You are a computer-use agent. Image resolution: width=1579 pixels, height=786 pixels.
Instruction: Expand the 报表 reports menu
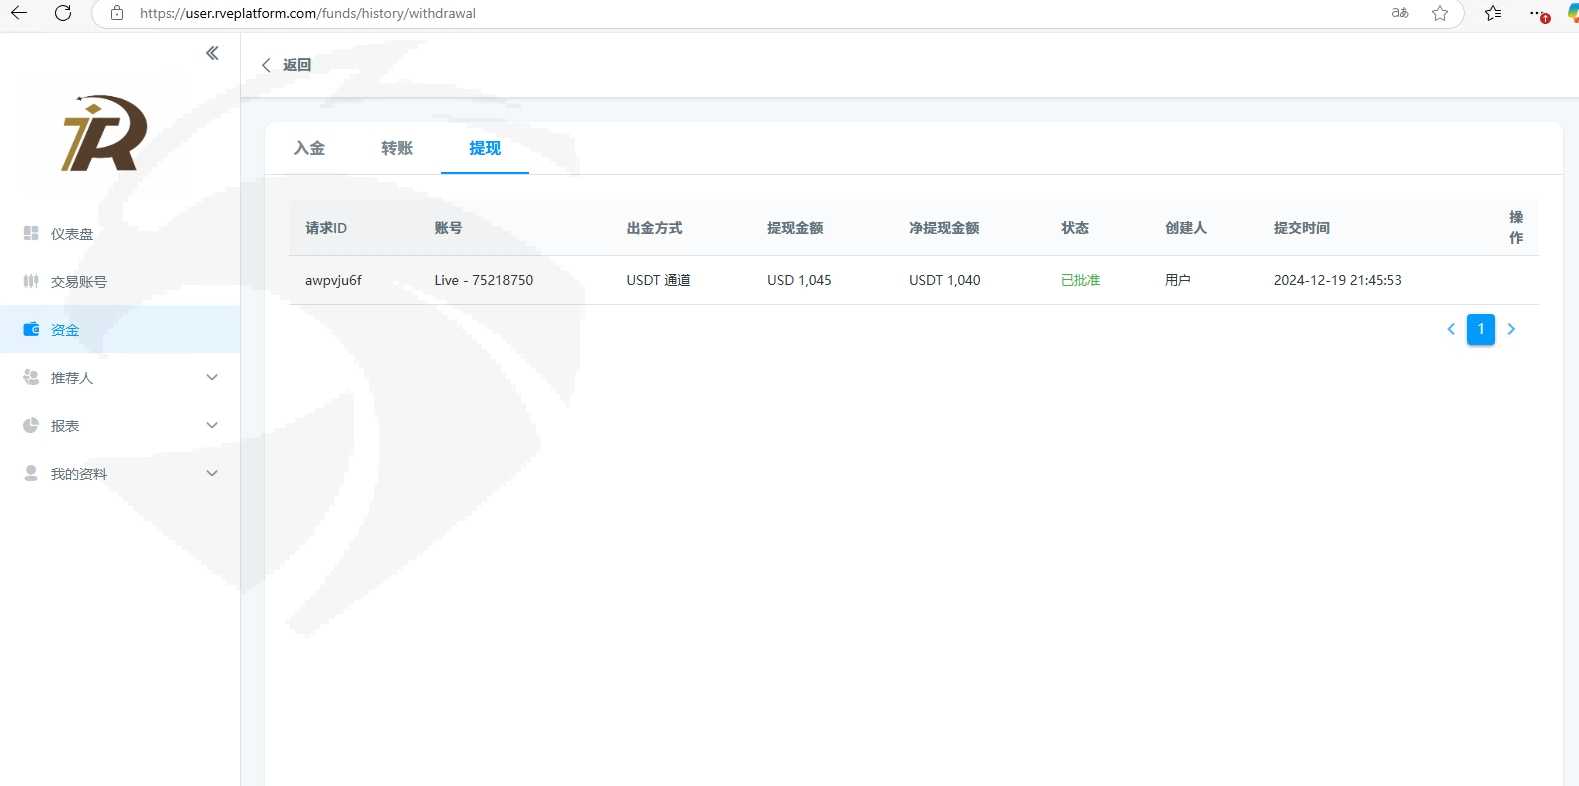tap(120, 426)
